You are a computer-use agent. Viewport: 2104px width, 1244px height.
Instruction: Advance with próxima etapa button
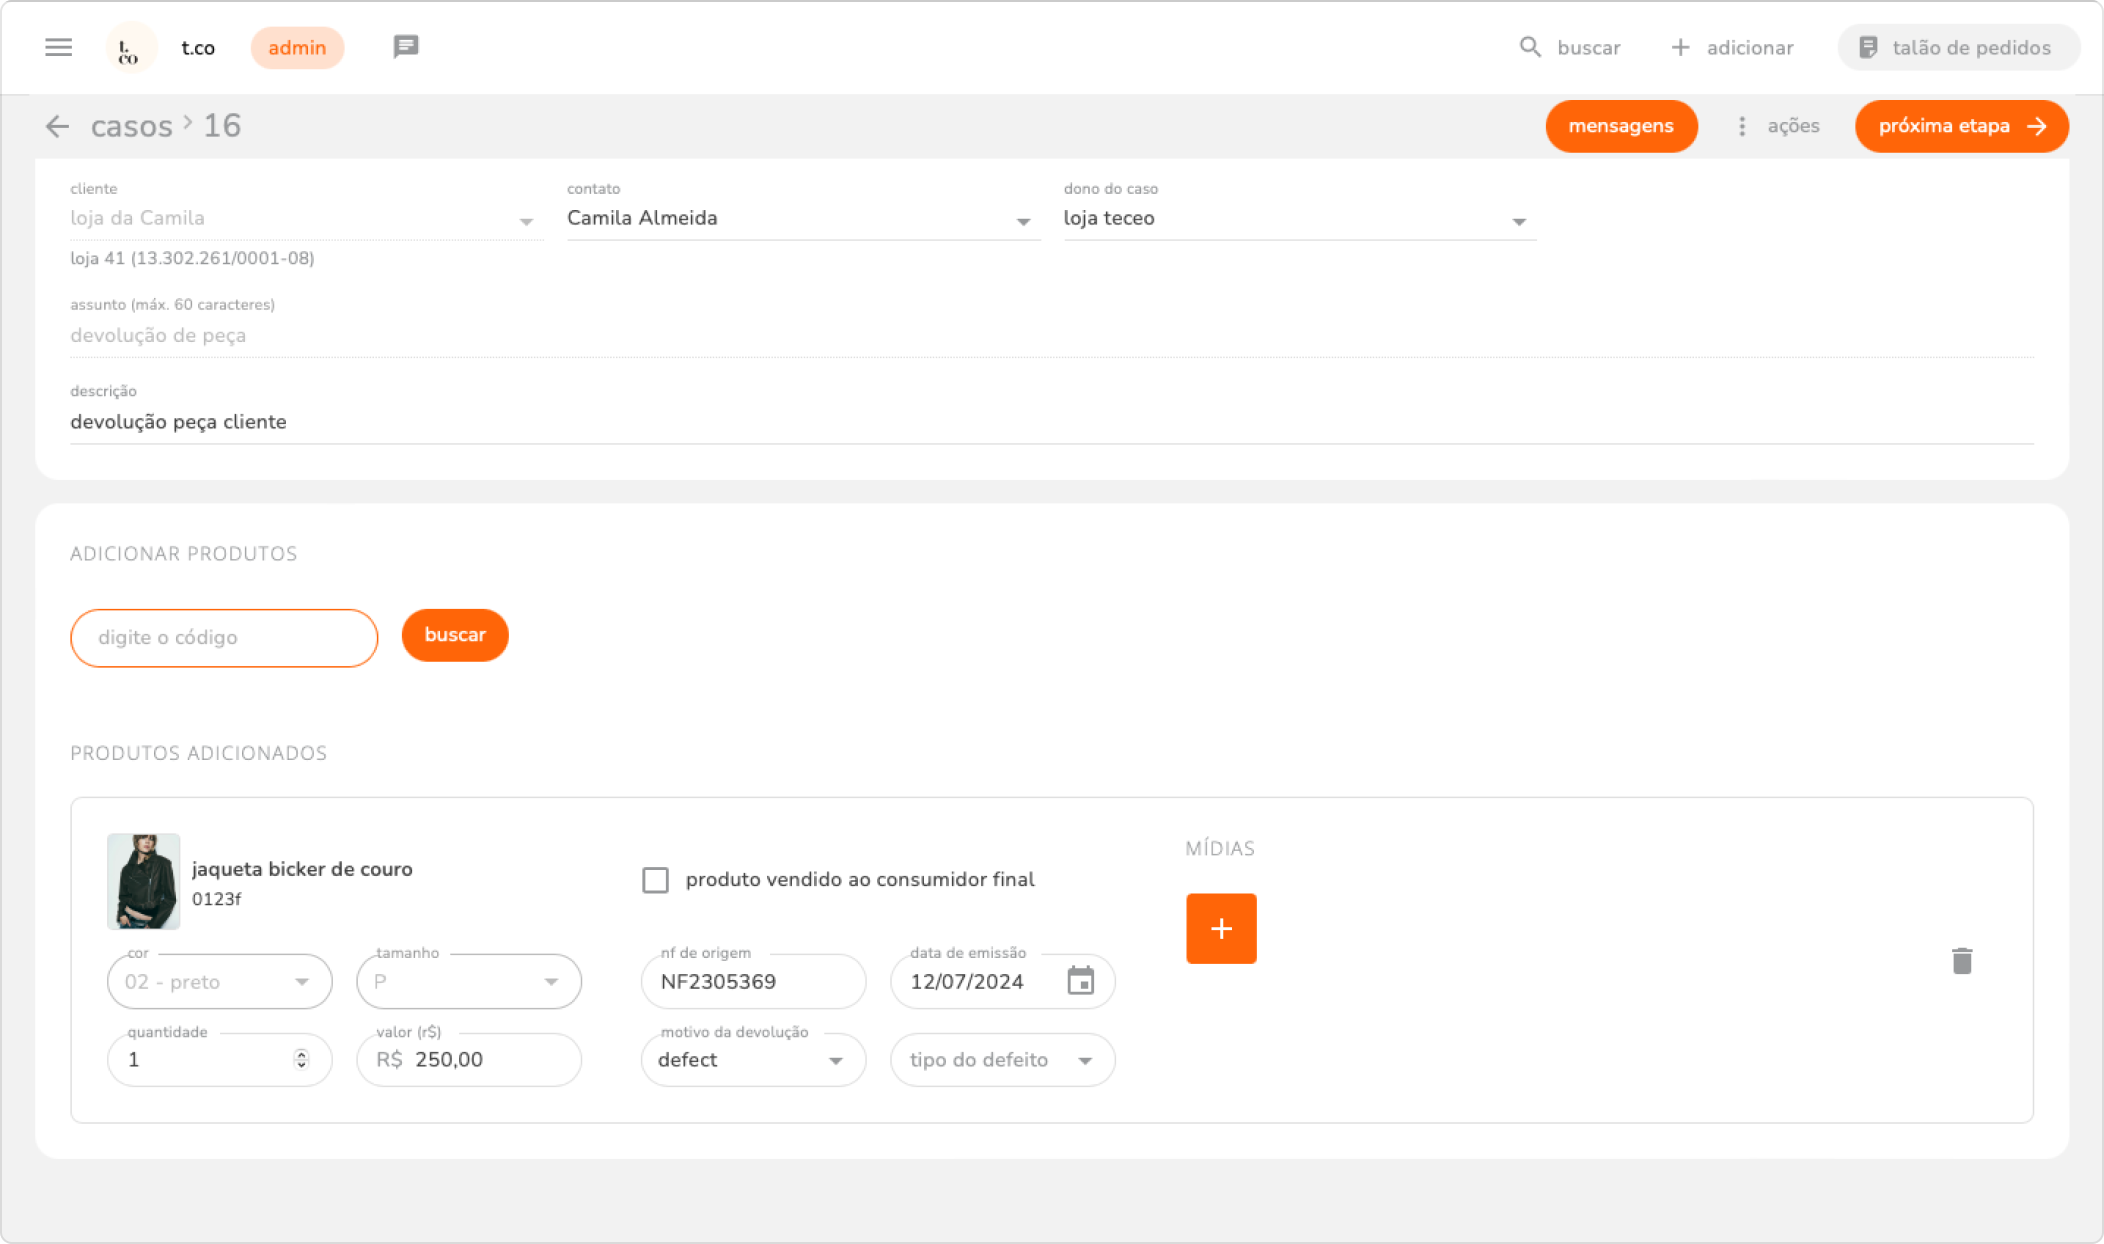coord(1960,126)
